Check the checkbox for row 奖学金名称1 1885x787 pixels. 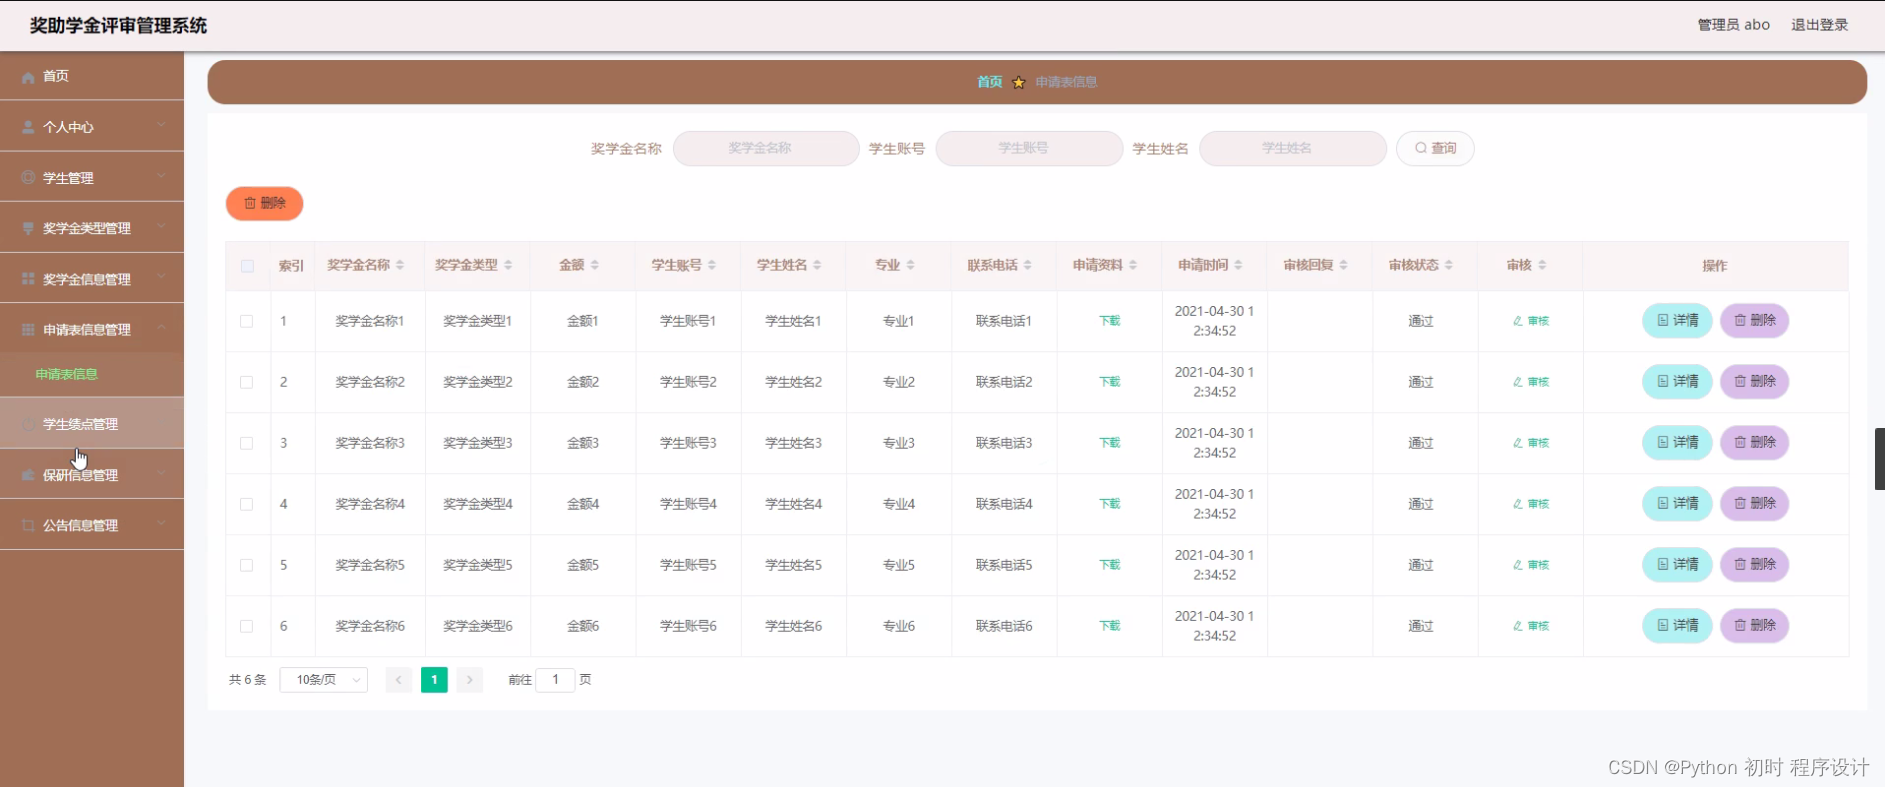click(x=247, y=321)
